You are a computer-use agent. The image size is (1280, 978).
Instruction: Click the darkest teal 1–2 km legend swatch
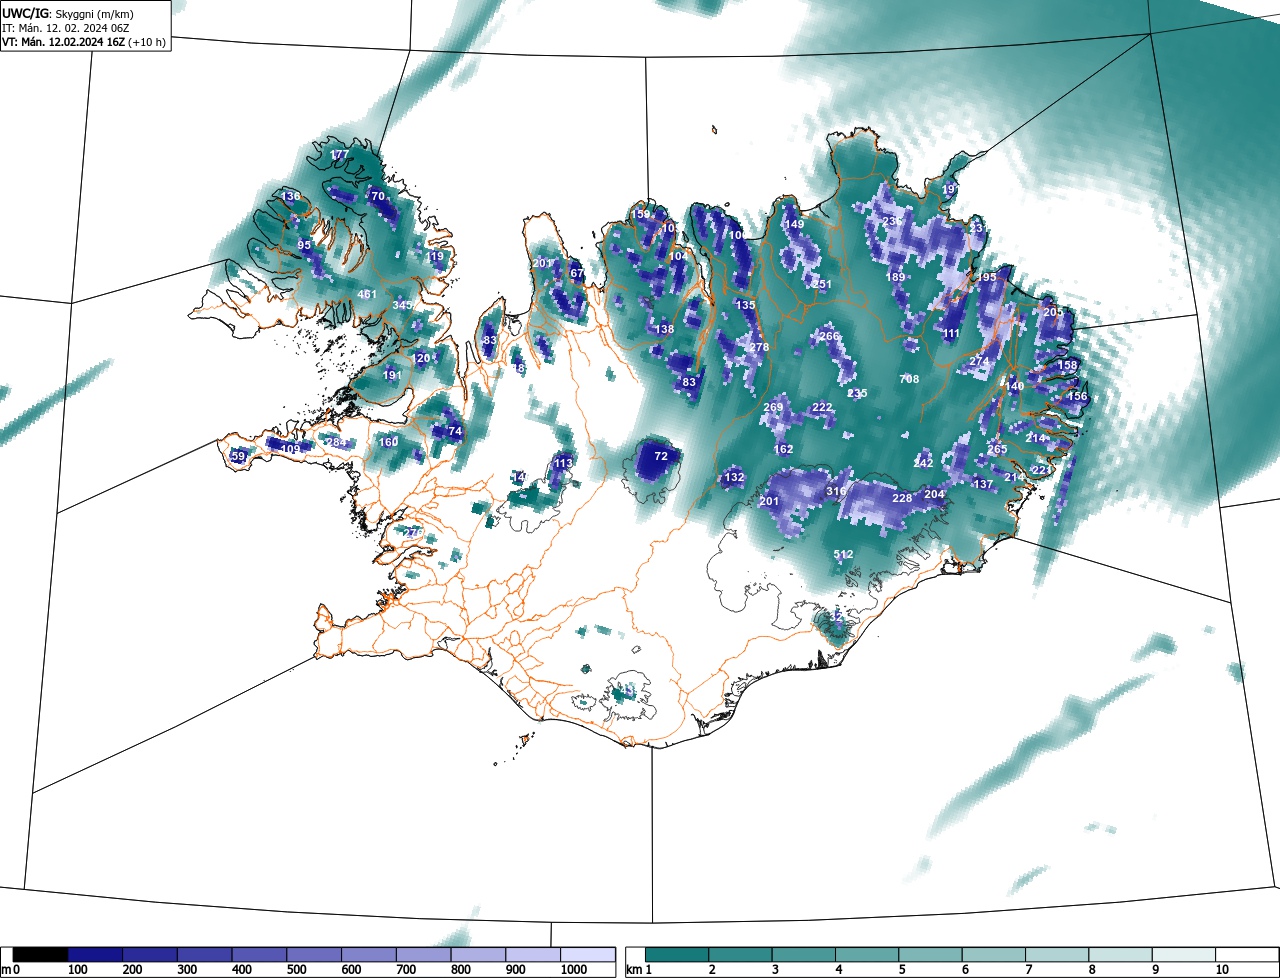coord(677,954)
